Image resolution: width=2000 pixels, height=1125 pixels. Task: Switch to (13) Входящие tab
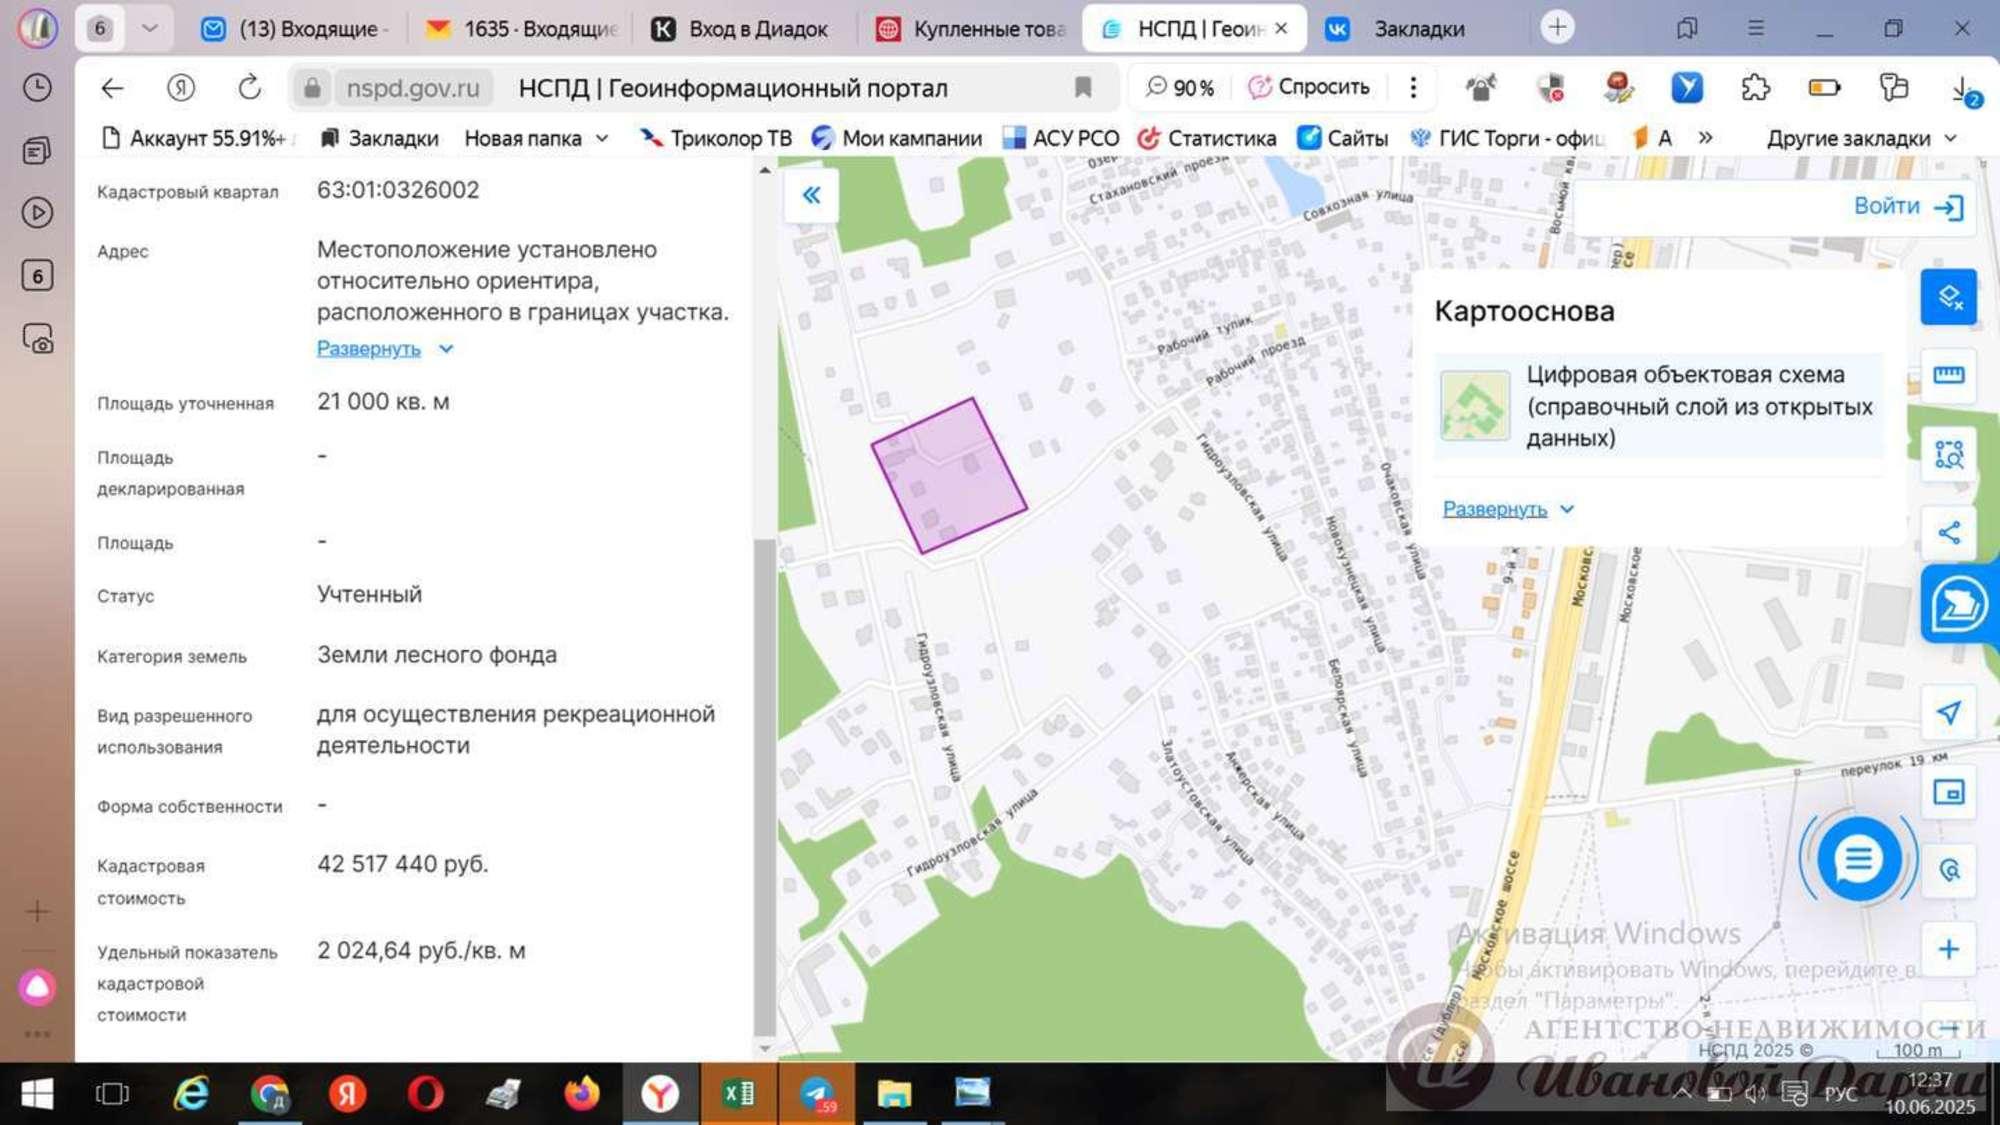296,29
